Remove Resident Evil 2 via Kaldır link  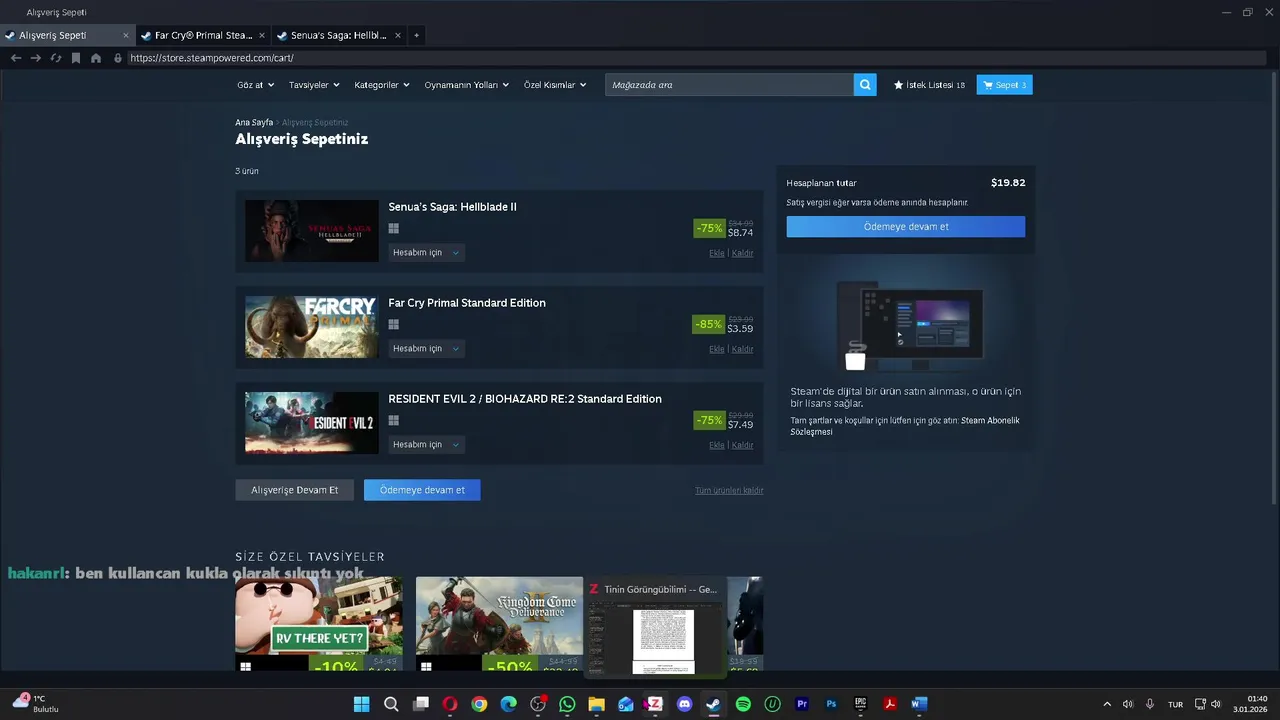(743, 446)
